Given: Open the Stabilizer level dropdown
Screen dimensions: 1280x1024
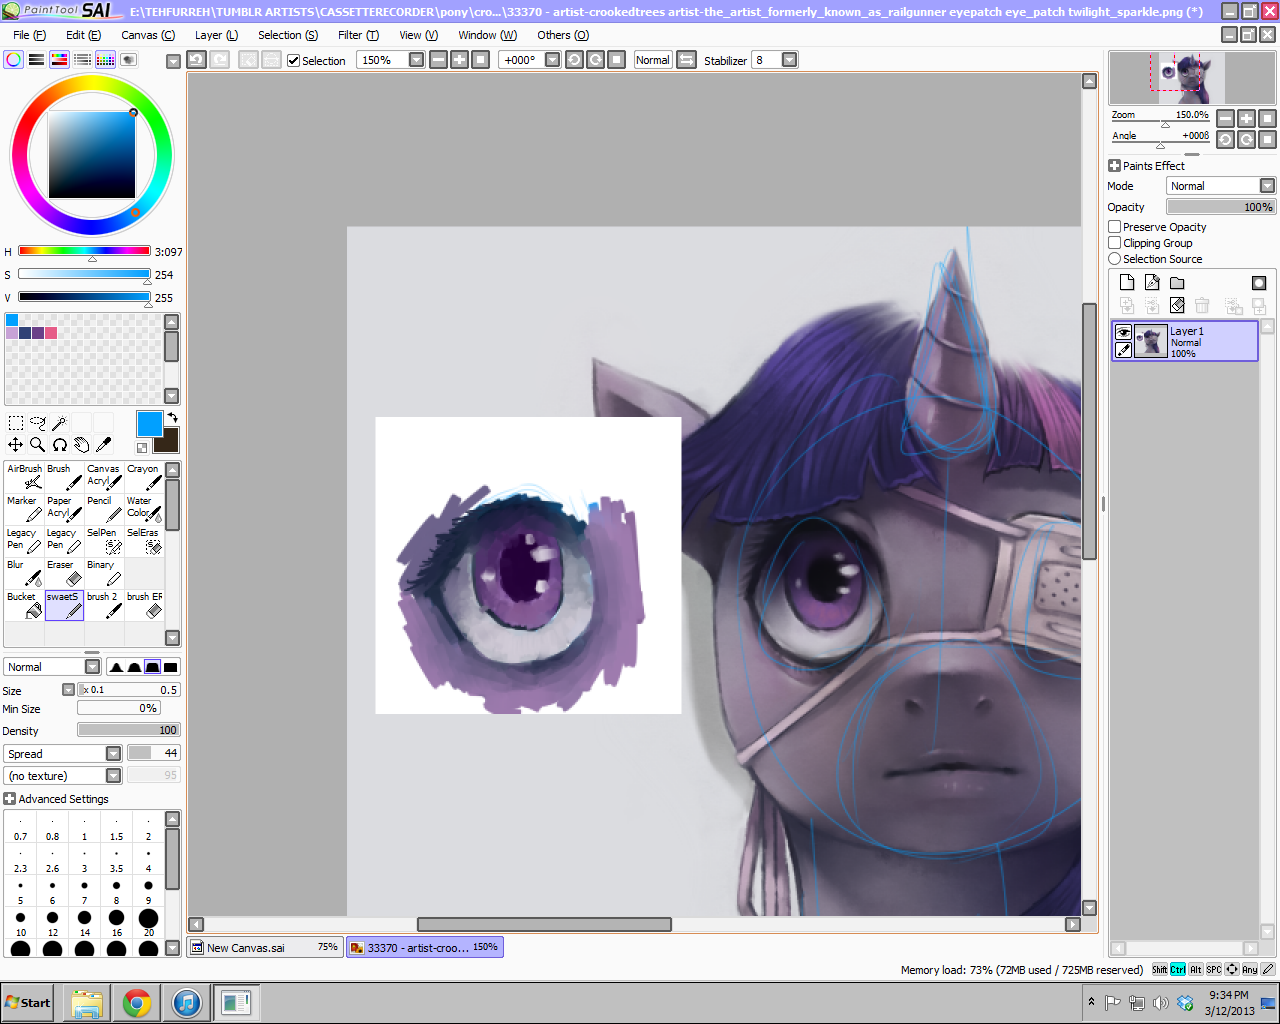Looking at the screenshot, I should [790, 60].
